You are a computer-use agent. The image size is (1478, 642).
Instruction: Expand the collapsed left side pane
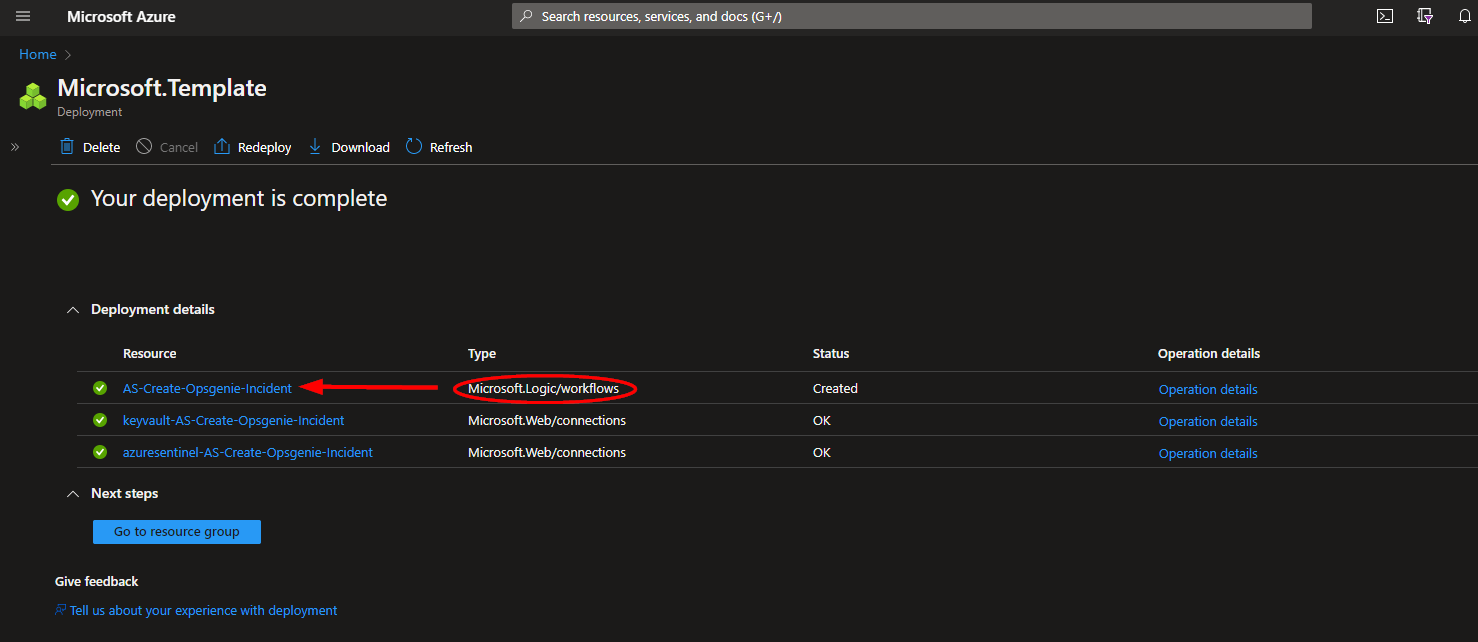pos(15,147)
